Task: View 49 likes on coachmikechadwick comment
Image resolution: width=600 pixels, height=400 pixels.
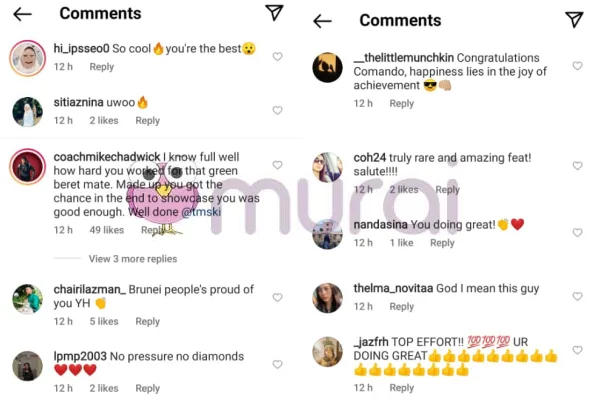Action: [107, 230]
